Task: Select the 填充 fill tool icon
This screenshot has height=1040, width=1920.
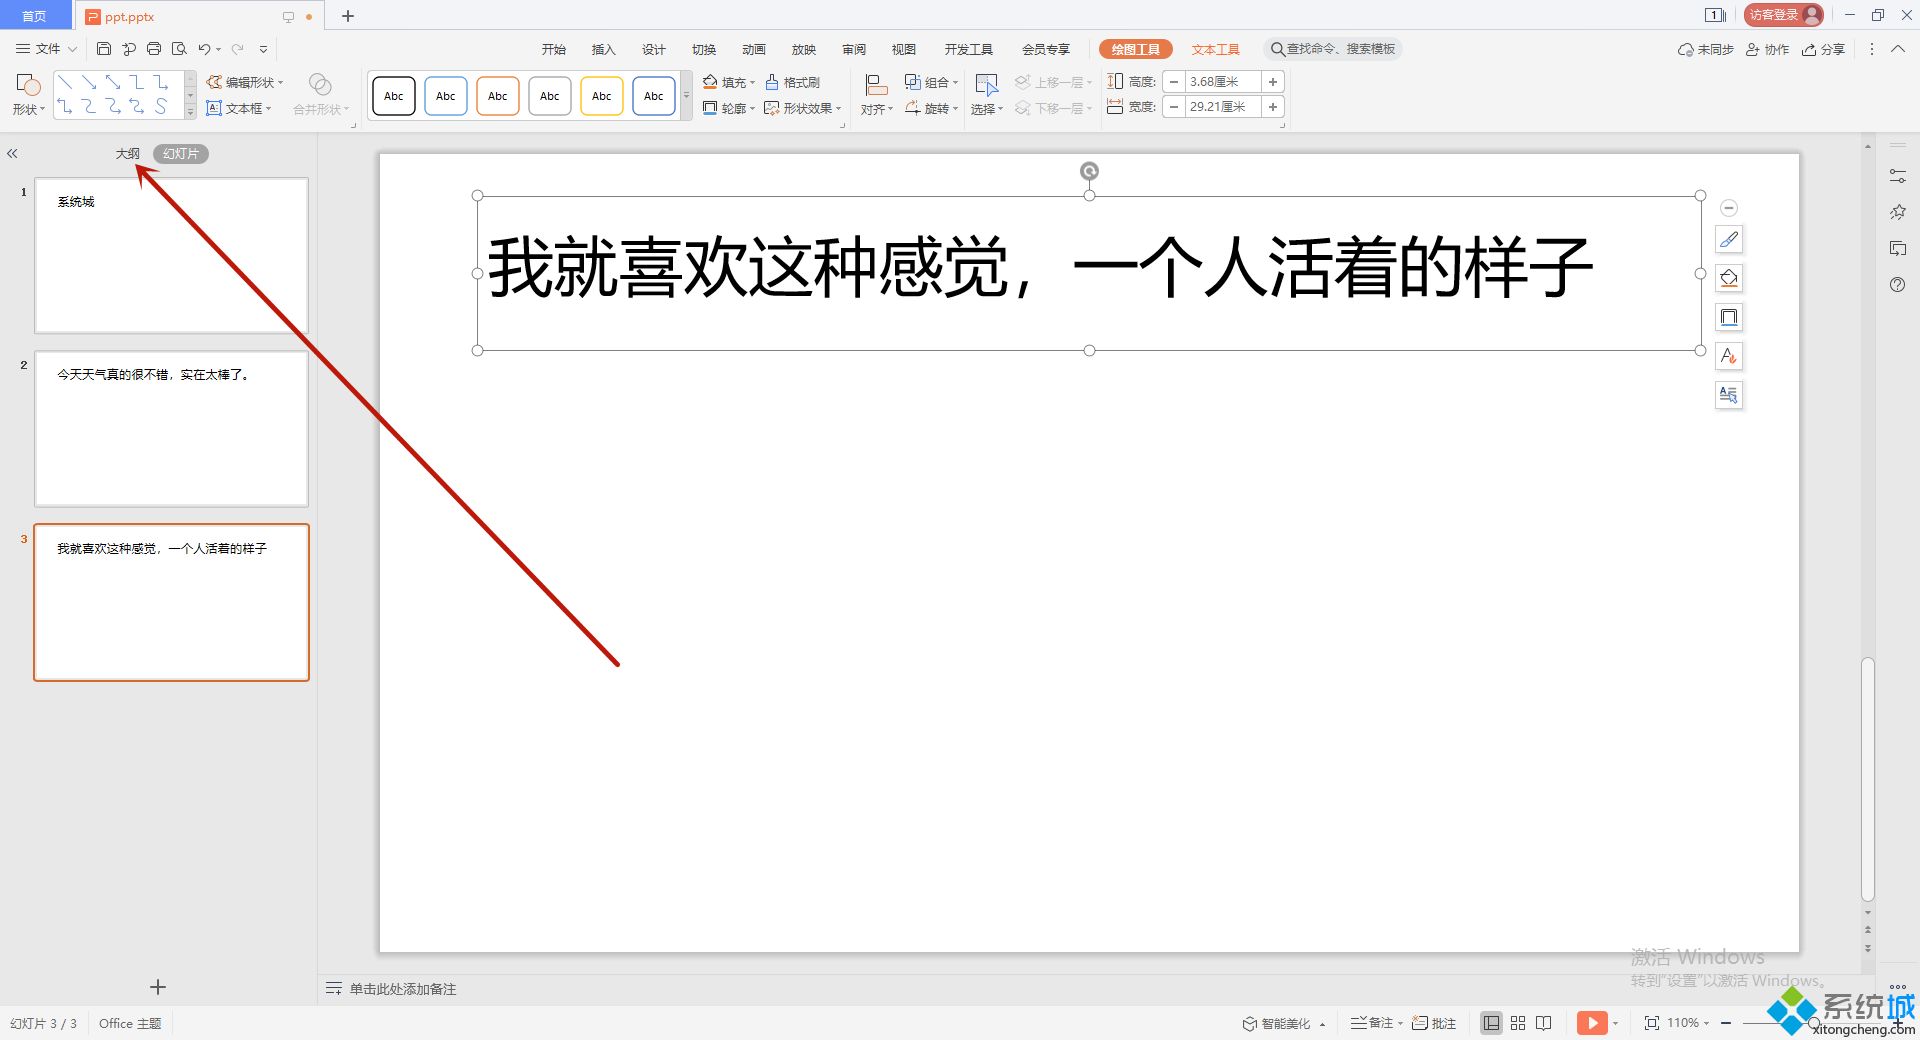Action: tap(710, 82)
